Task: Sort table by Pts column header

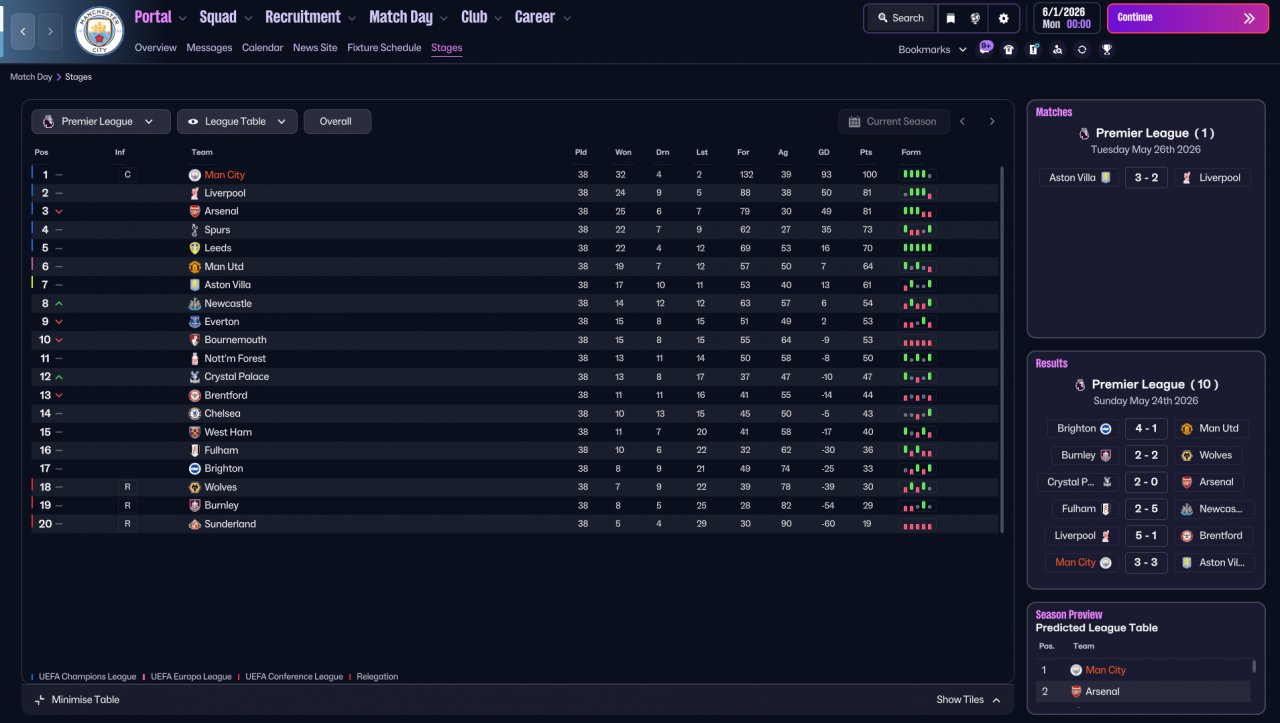Action: point(866,152)
